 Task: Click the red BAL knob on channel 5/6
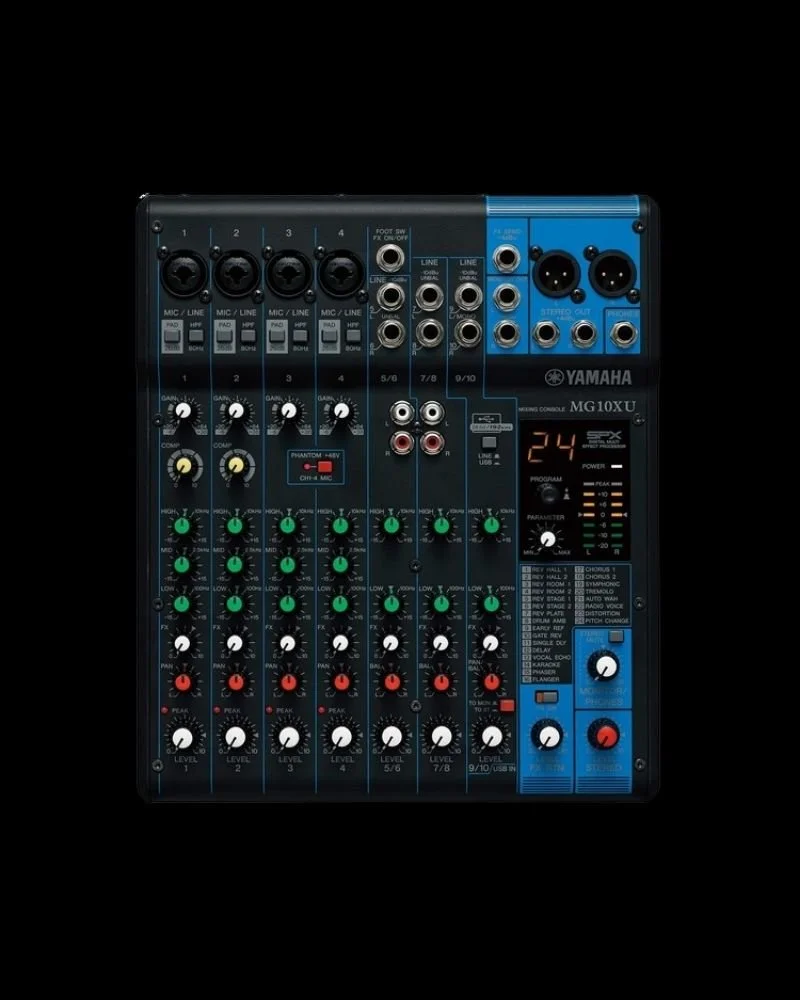[x=392, y=682]
